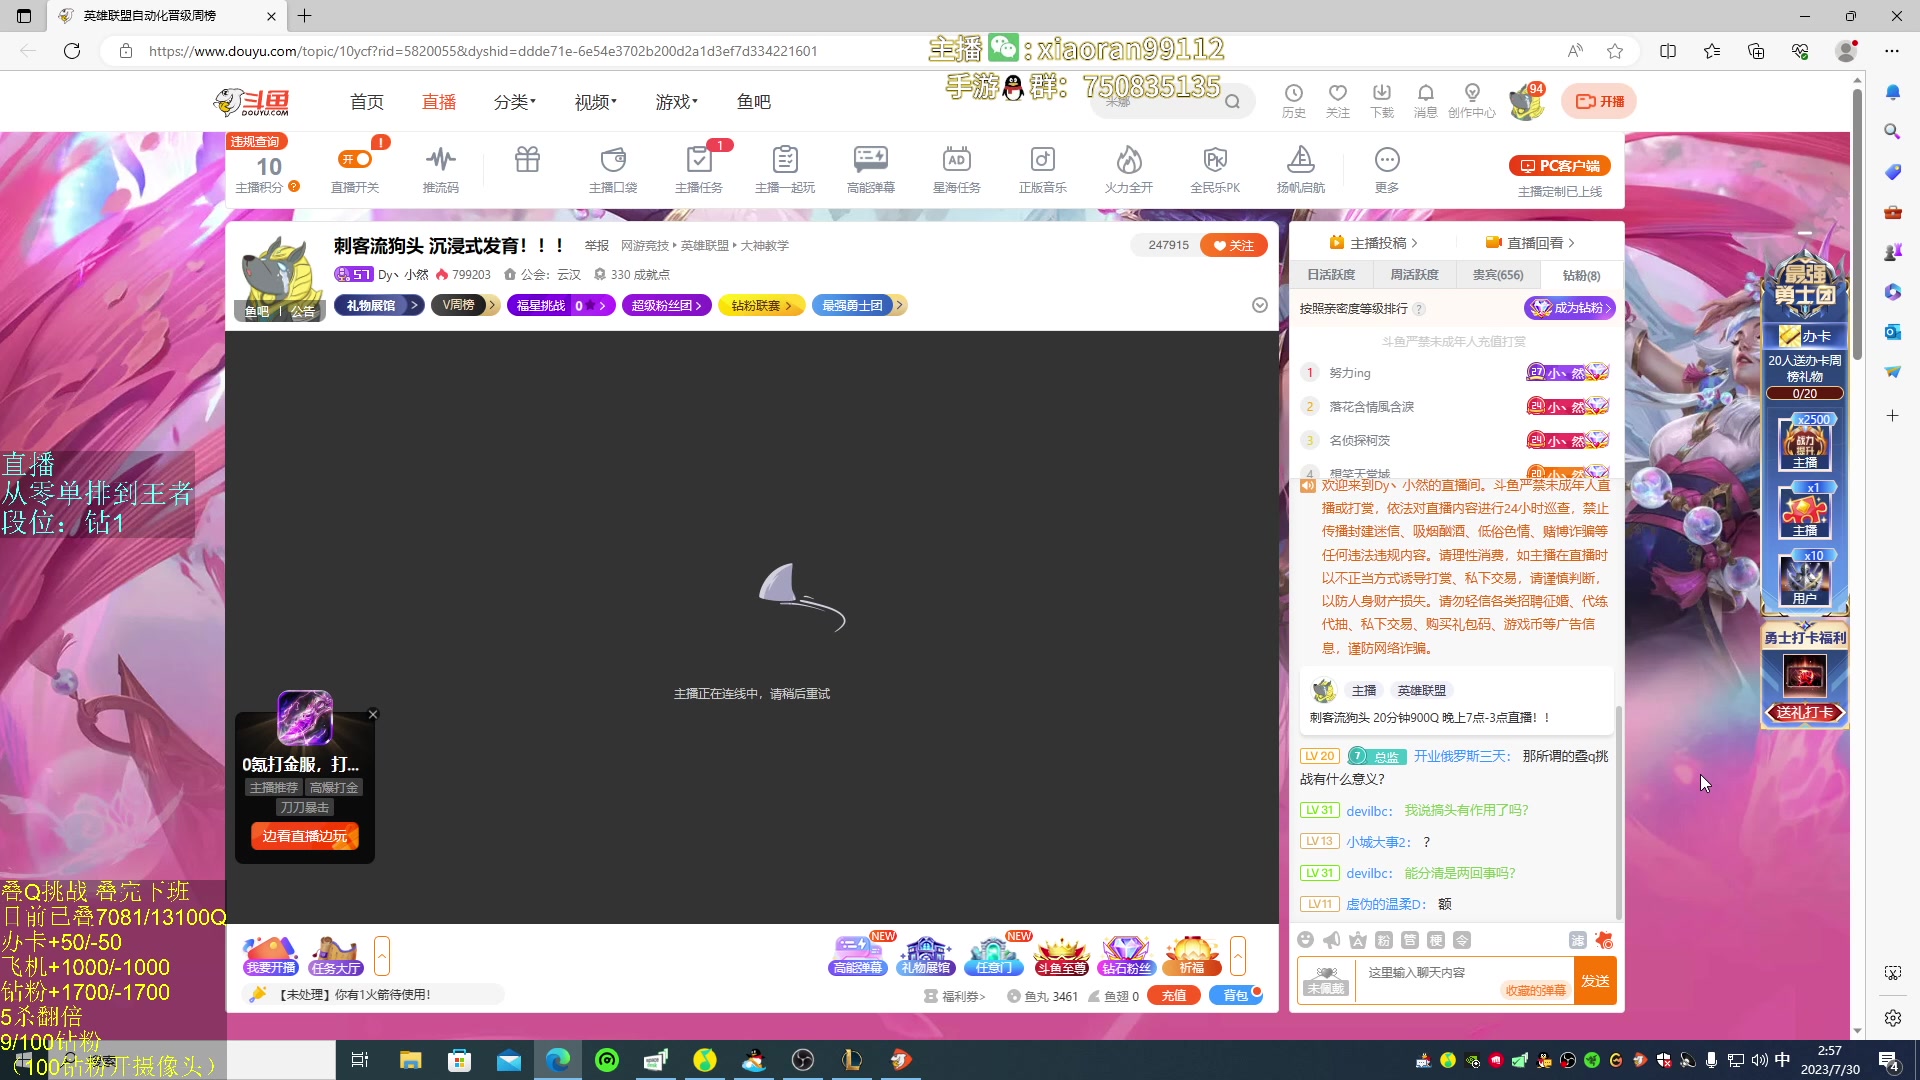The width and height of the screenshot is (1920, 1080).
Task: Click the 背包 backpack button
Action: point(1236,996)
